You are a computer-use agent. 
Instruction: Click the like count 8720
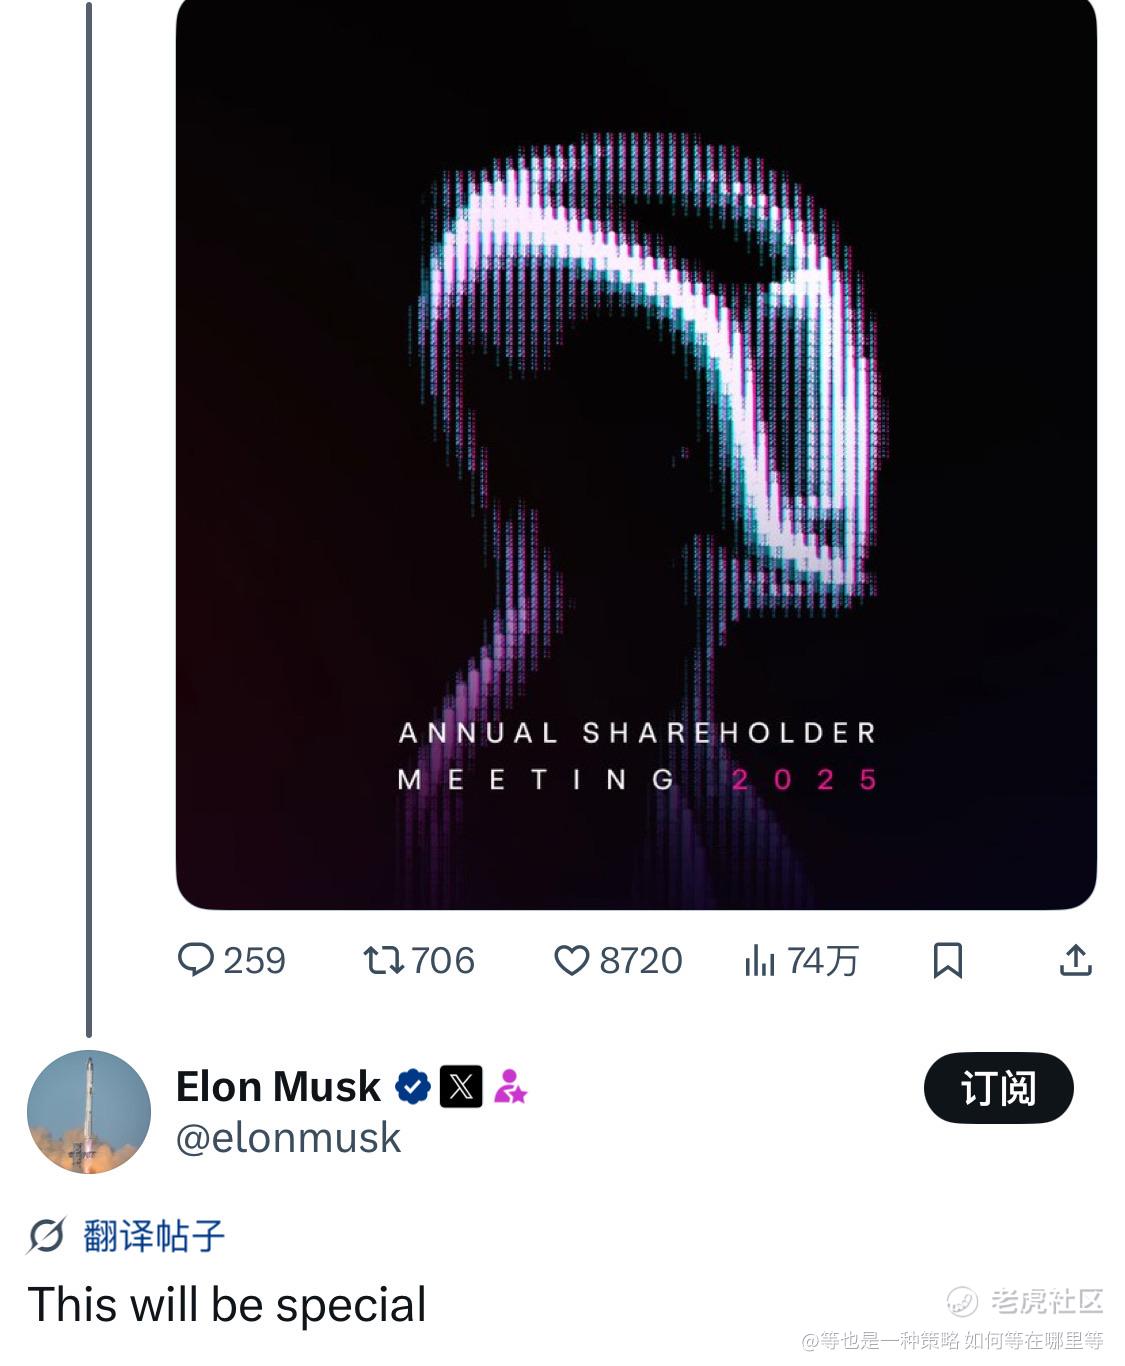(640, 960)
